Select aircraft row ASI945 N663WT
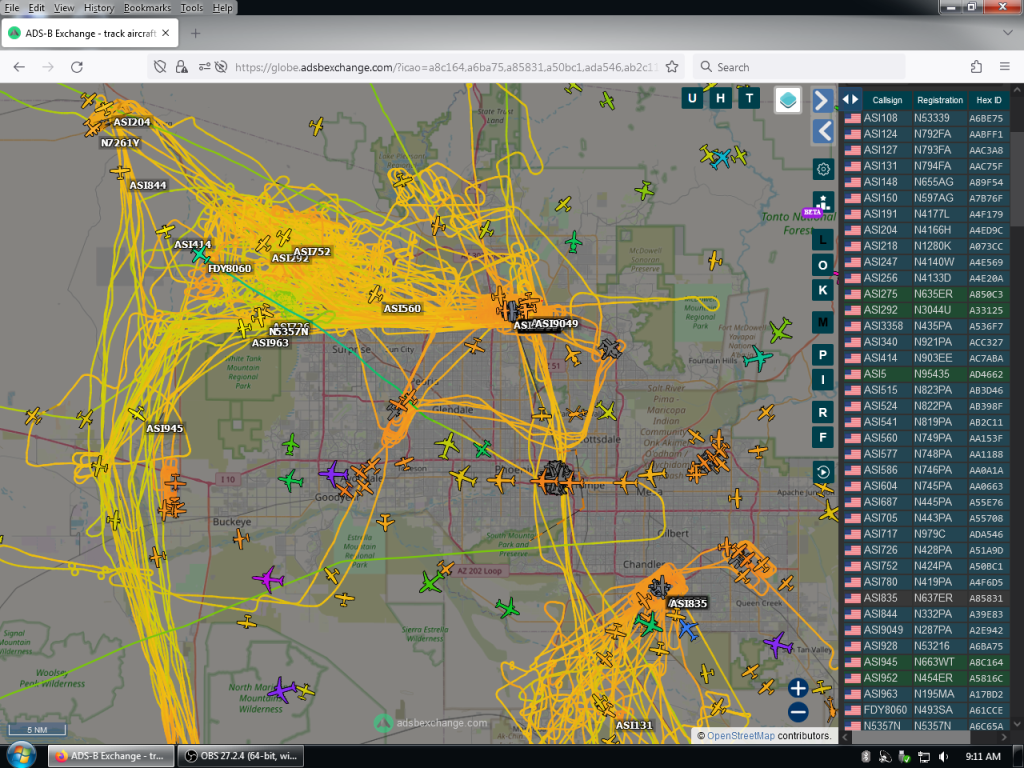Viewport: 1024px width, 768px height. pyautogui.click(x=926, y=662)
